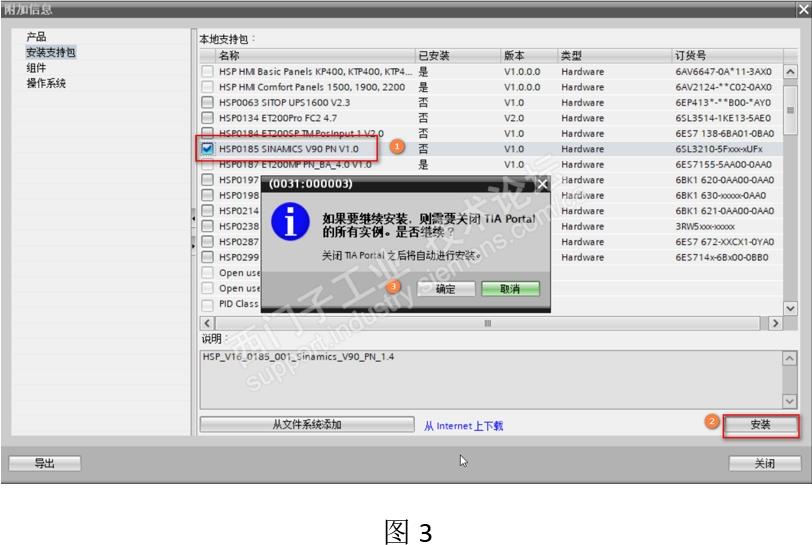812x545 pixels.
Task: Close the (0031:000003) message dialog
Action: (x=542, y=184)
